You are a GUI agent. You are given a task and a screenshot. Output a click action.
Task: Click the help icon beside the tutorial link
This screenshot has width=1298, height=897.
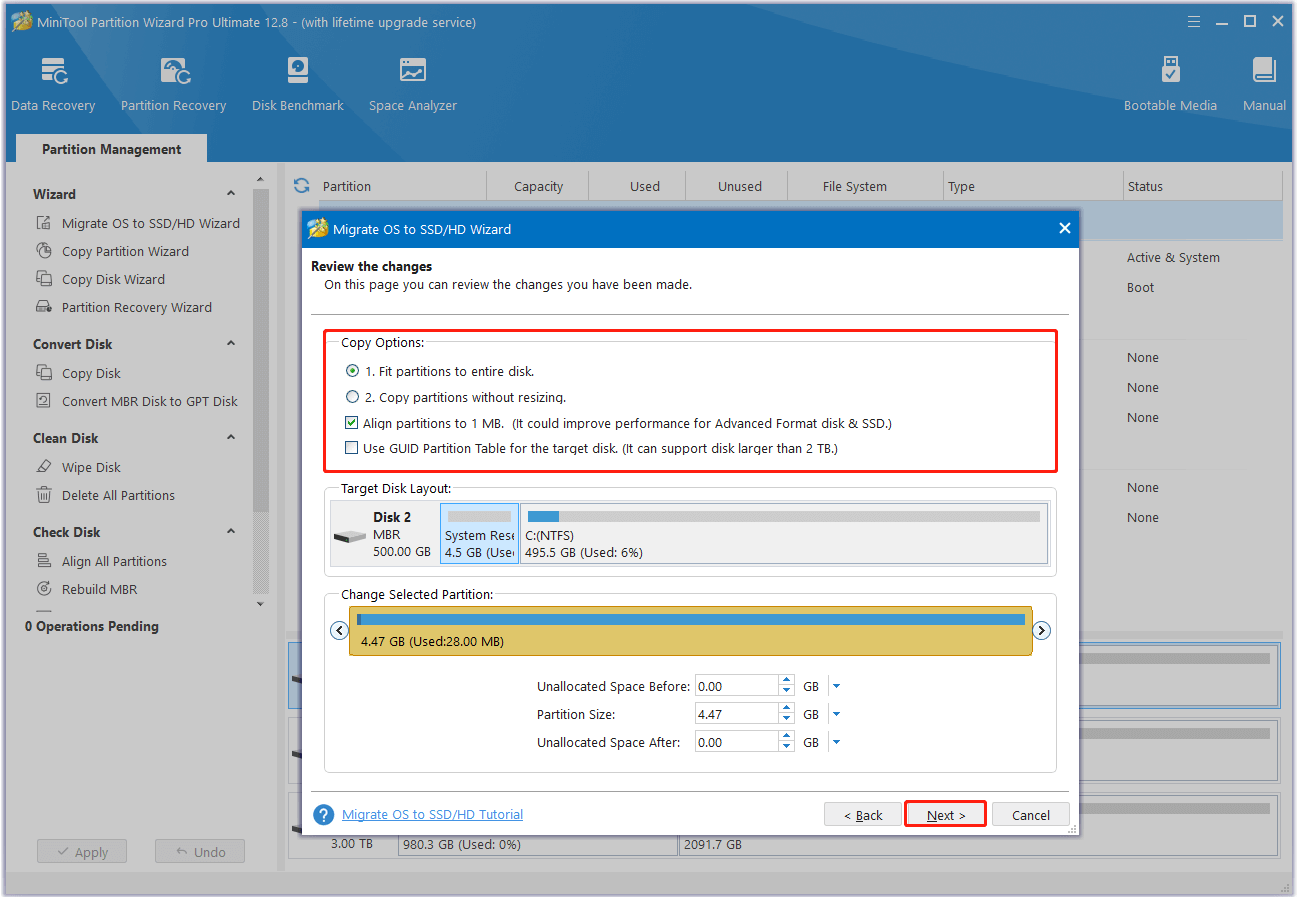click(324, 814)
